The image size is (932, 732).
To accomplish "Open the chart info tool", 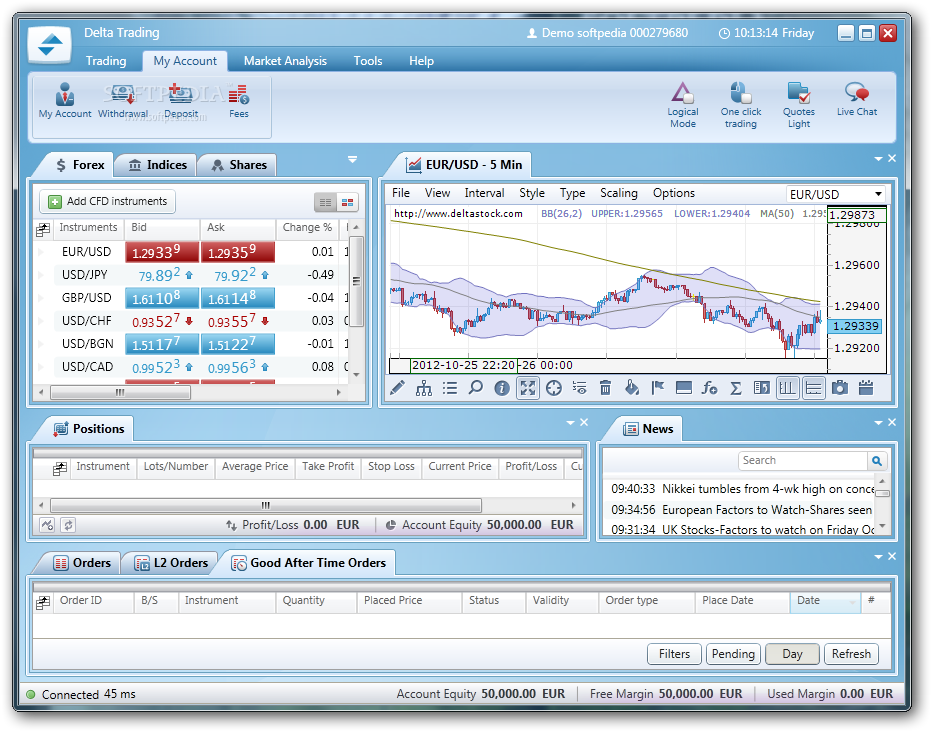I will 502,388.
